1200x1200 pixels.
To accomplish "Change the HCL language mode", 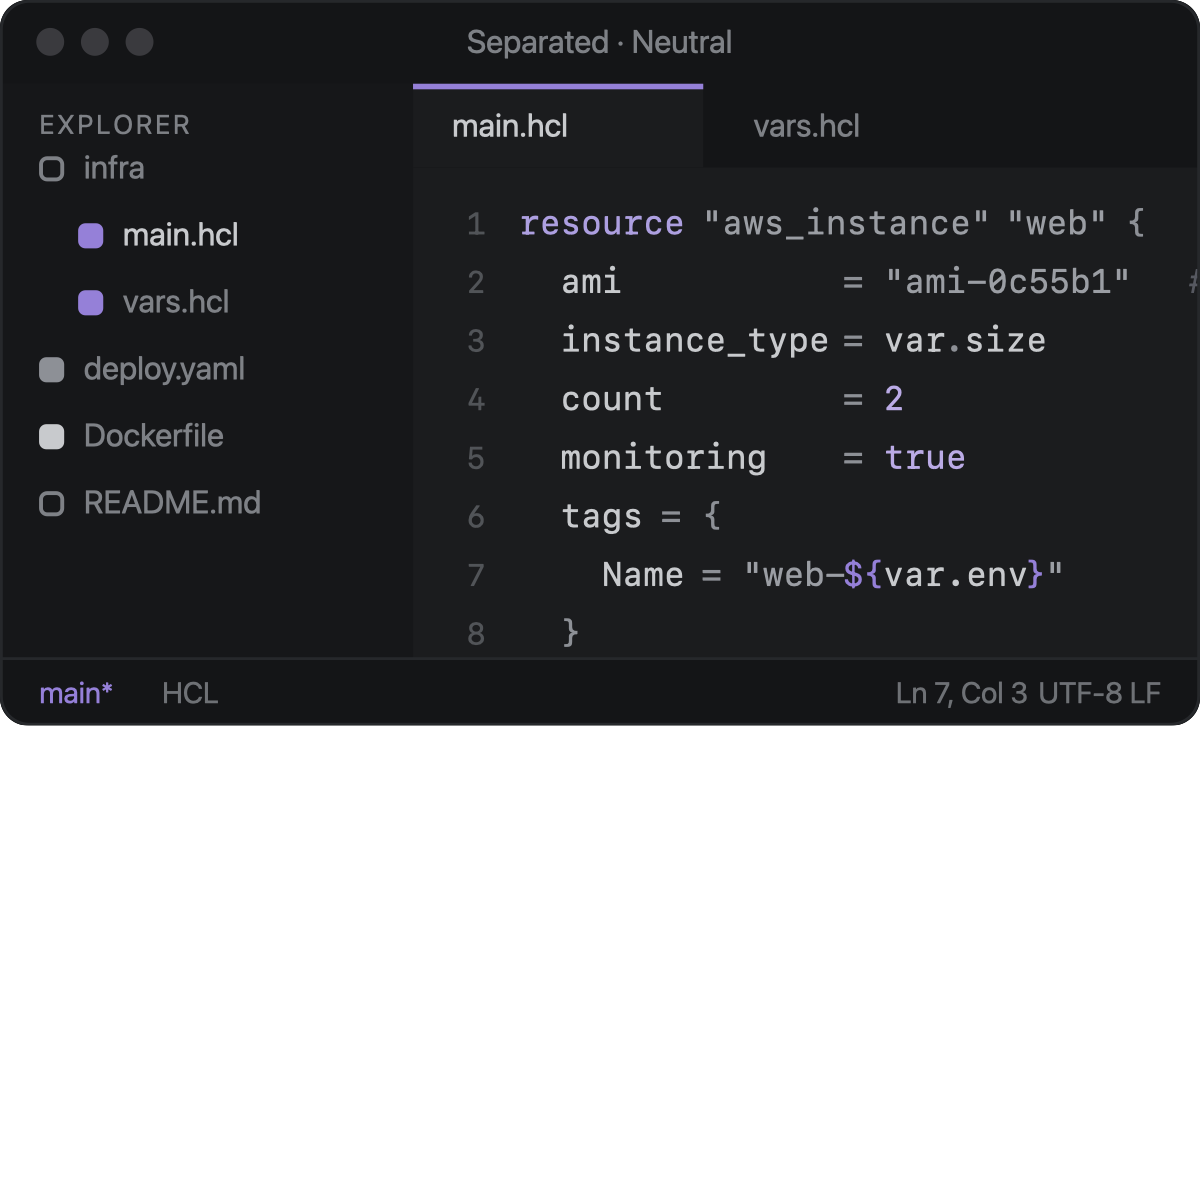I will (x=190, y=693).
